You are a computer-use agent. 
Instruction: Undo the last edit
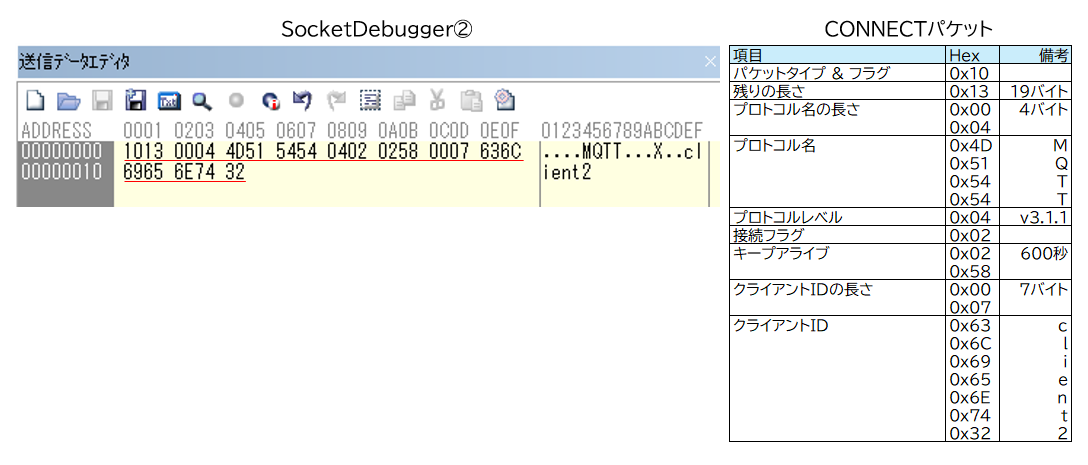302,101
